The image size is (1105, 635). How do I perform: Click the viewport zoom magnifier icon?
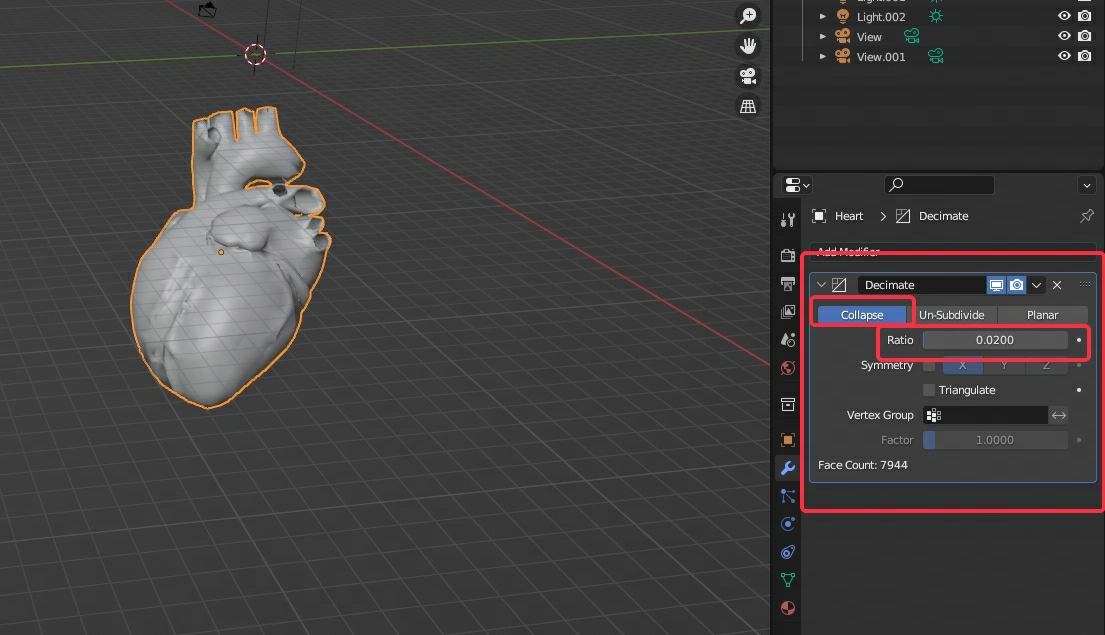click(748, 16)
